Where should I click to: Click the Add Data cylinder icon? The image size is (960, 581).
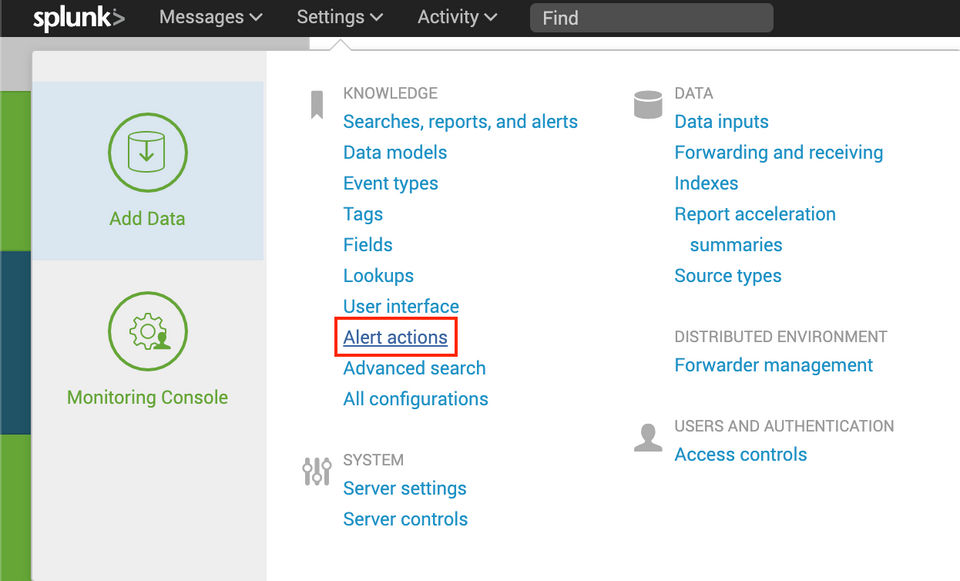147,152
